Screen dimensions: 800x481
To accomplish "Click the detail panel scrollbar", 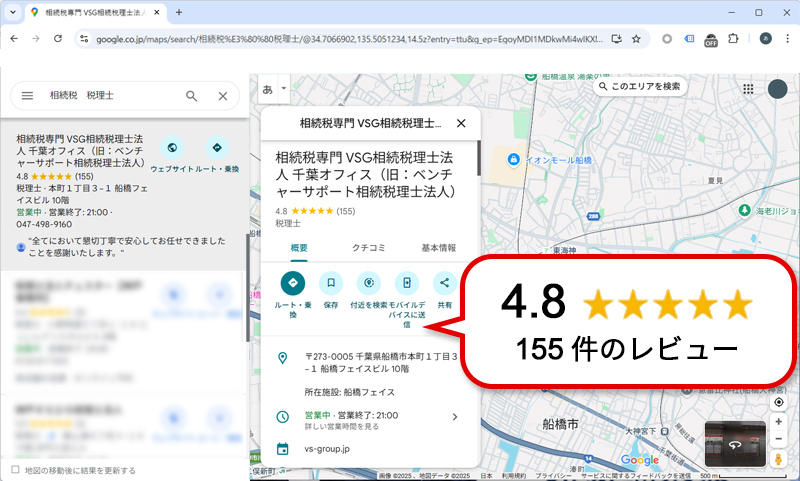I will pyautogui.click(x=479, y=158).
